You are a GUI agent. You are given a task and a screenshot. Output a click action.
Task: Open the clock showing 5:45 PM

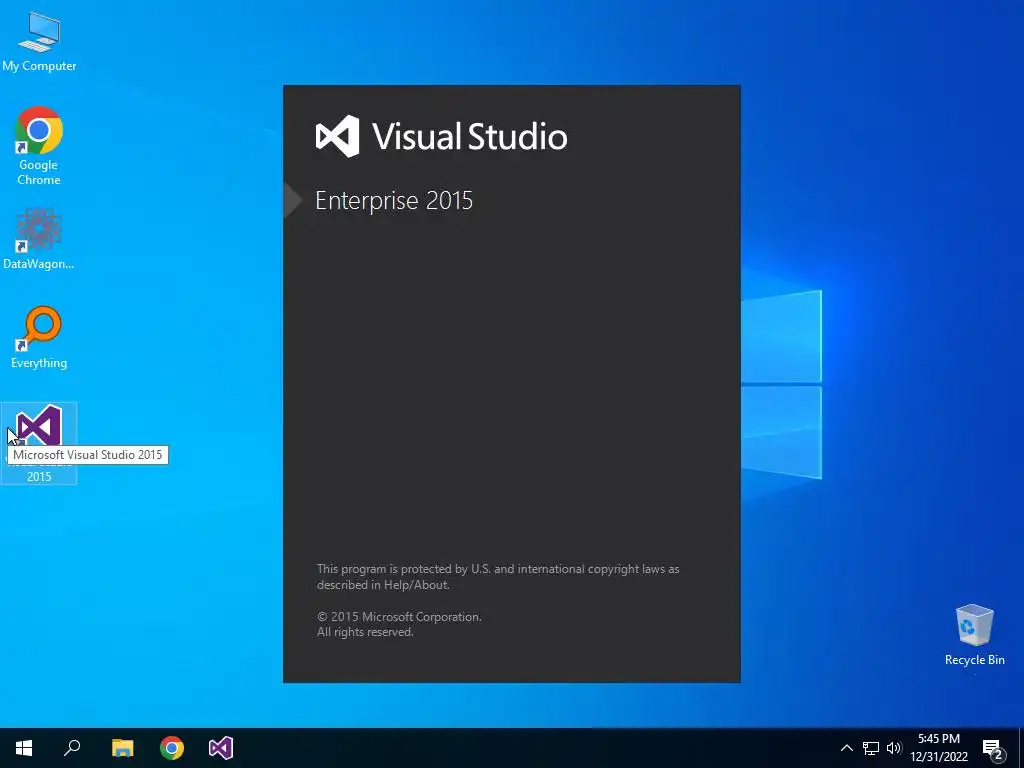point(939,748)
